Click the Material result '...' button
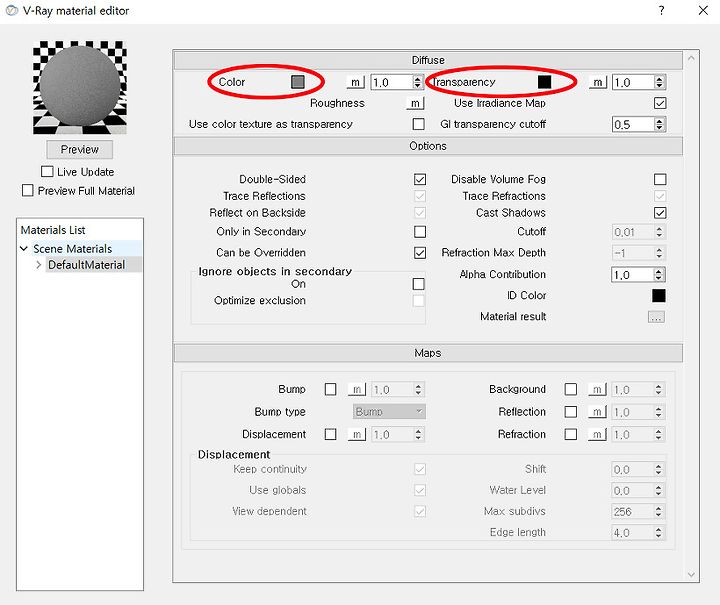This screenshot has height=605, width=720. point(656,317)
